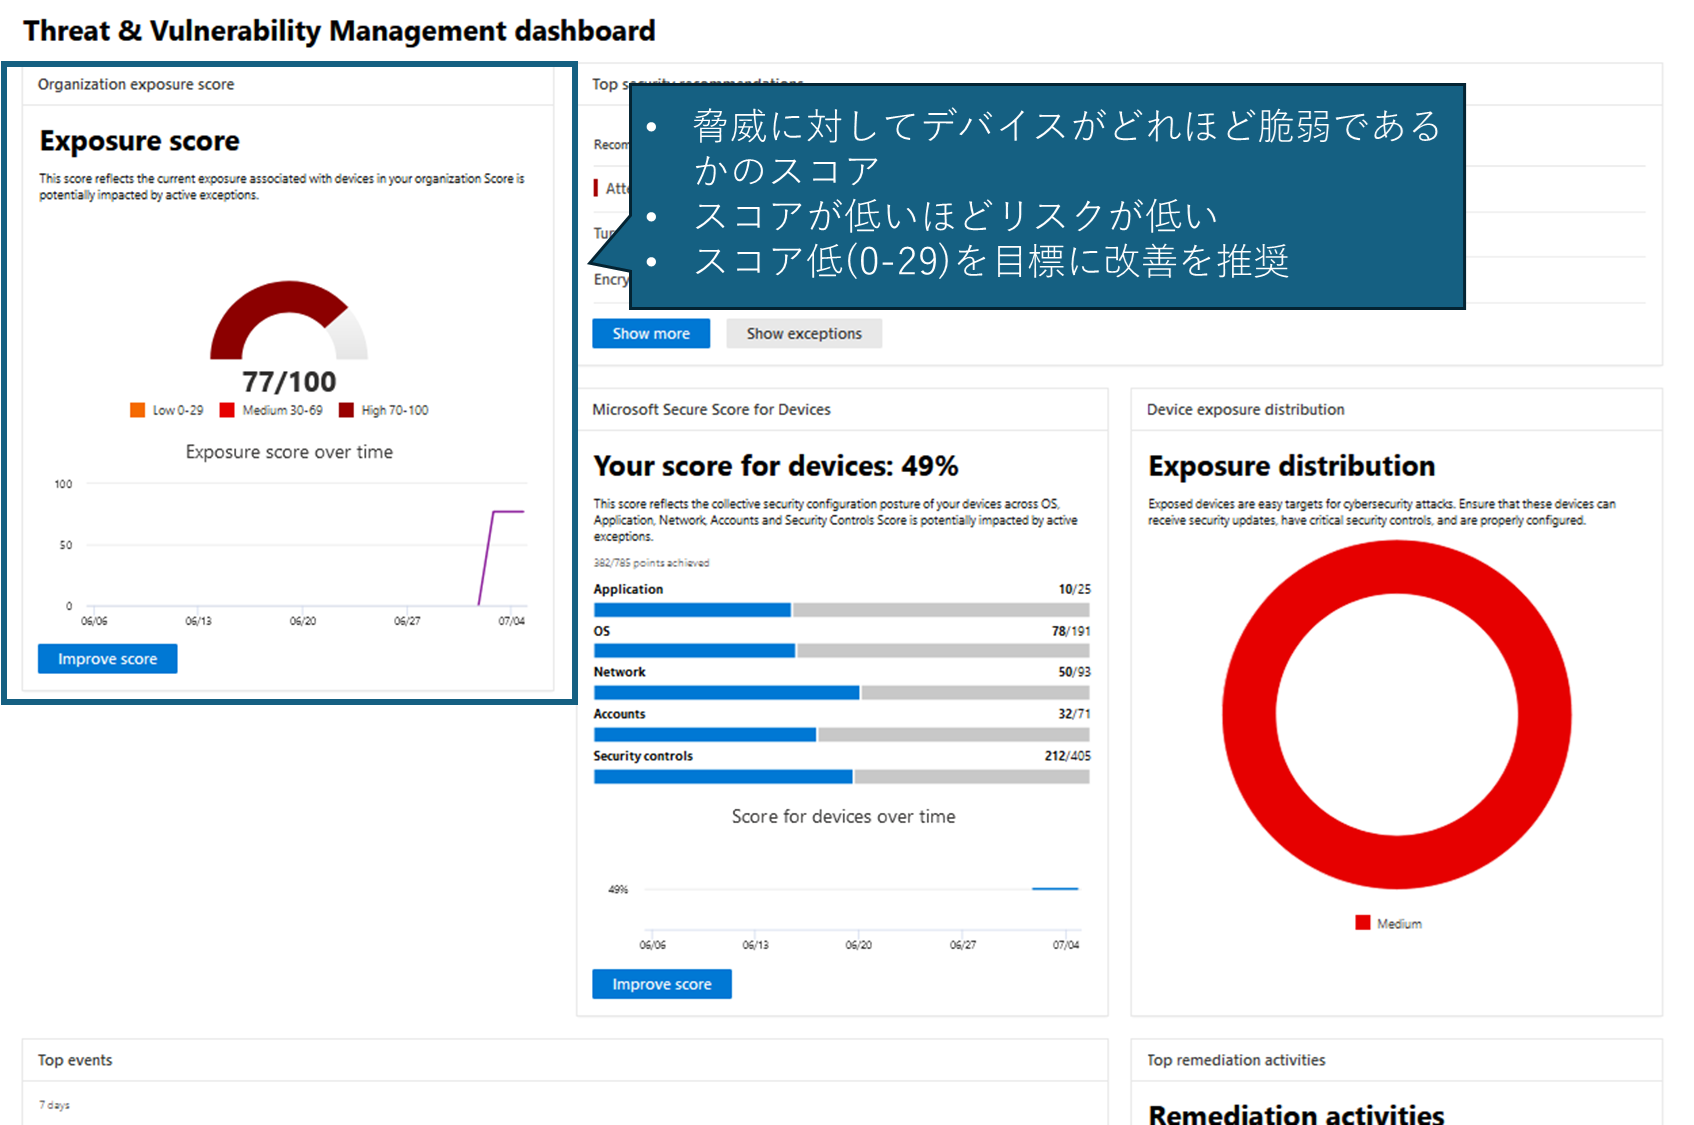Click the Security controls progress bar

click(842, 777)
